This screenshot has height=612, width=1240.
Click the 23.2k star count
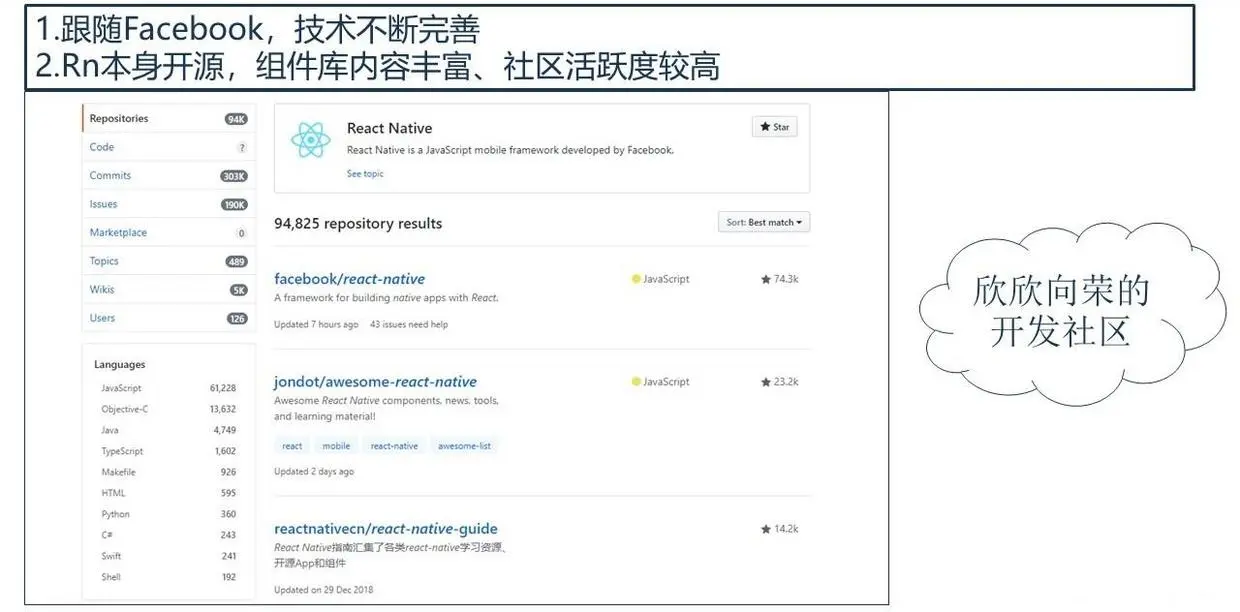pyautogui.click(x=780, y=382)
